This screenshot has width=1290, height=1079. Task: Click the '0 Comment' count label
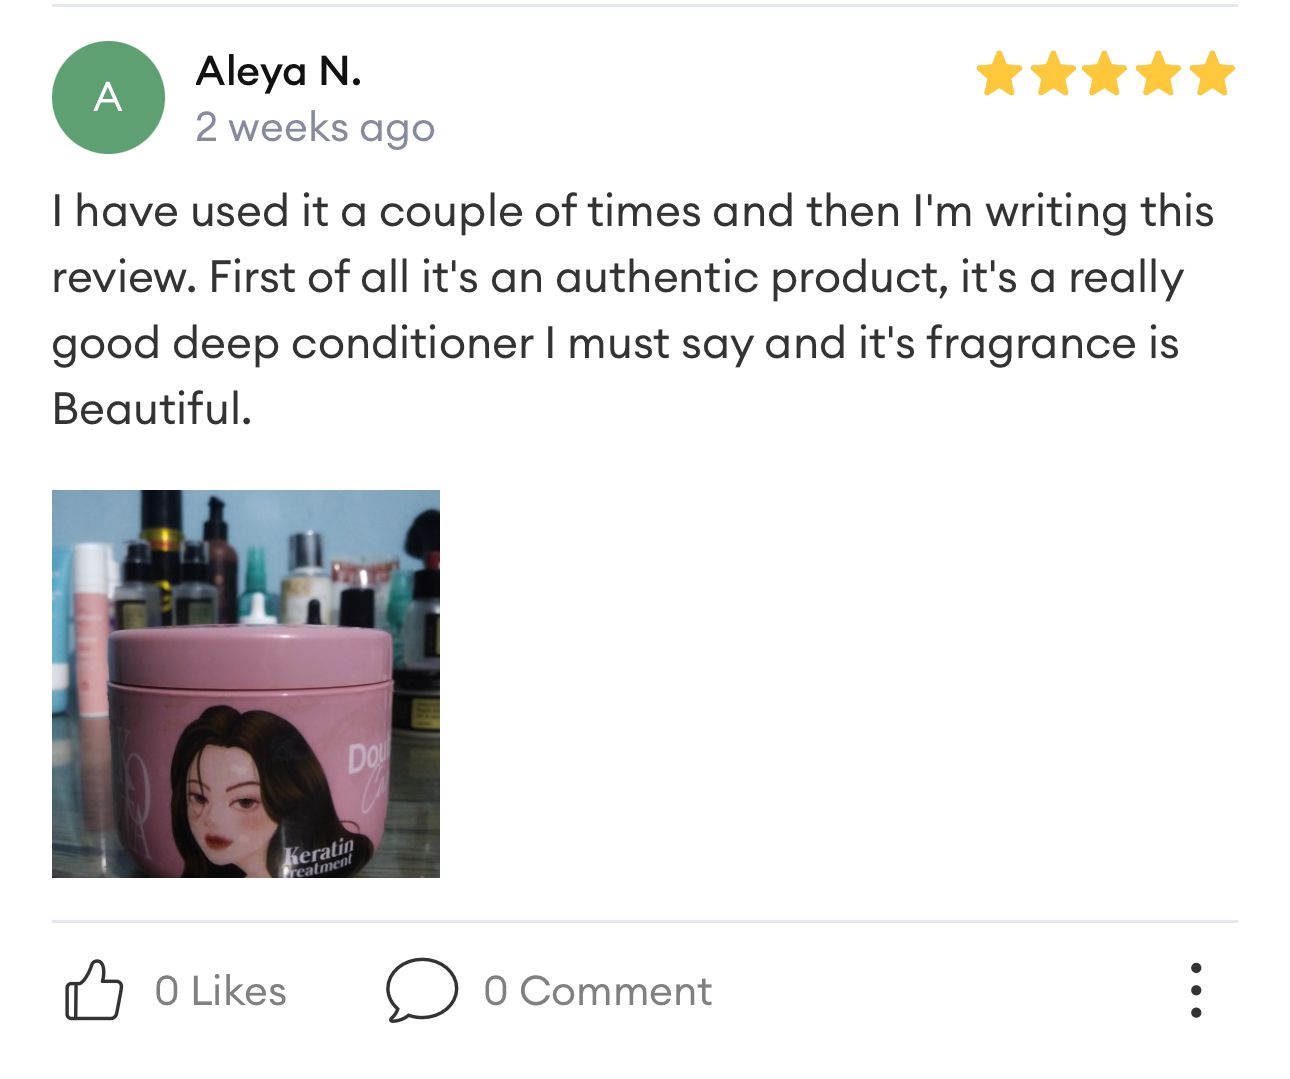598,991
